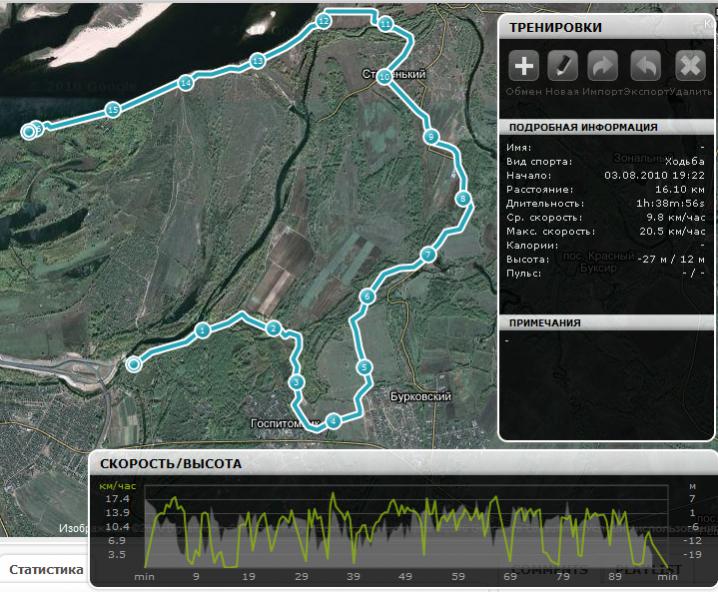Collapse the Подробная информация section
Screen dimensions: 718x592
(x=607, y=127)
